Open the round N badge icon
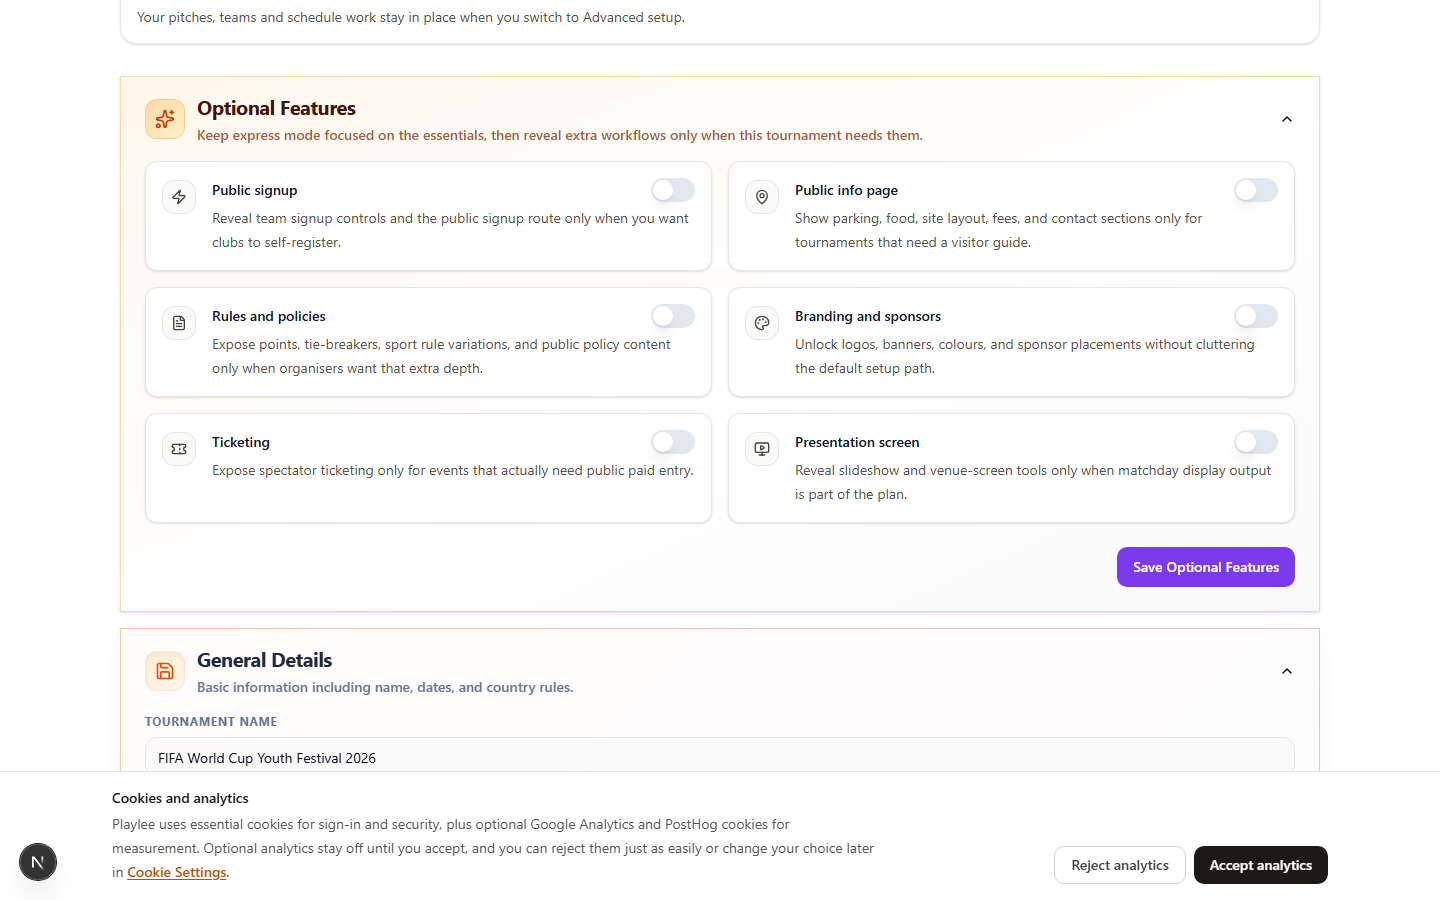This screenshot has width=1440, height=900. point(38,862)
